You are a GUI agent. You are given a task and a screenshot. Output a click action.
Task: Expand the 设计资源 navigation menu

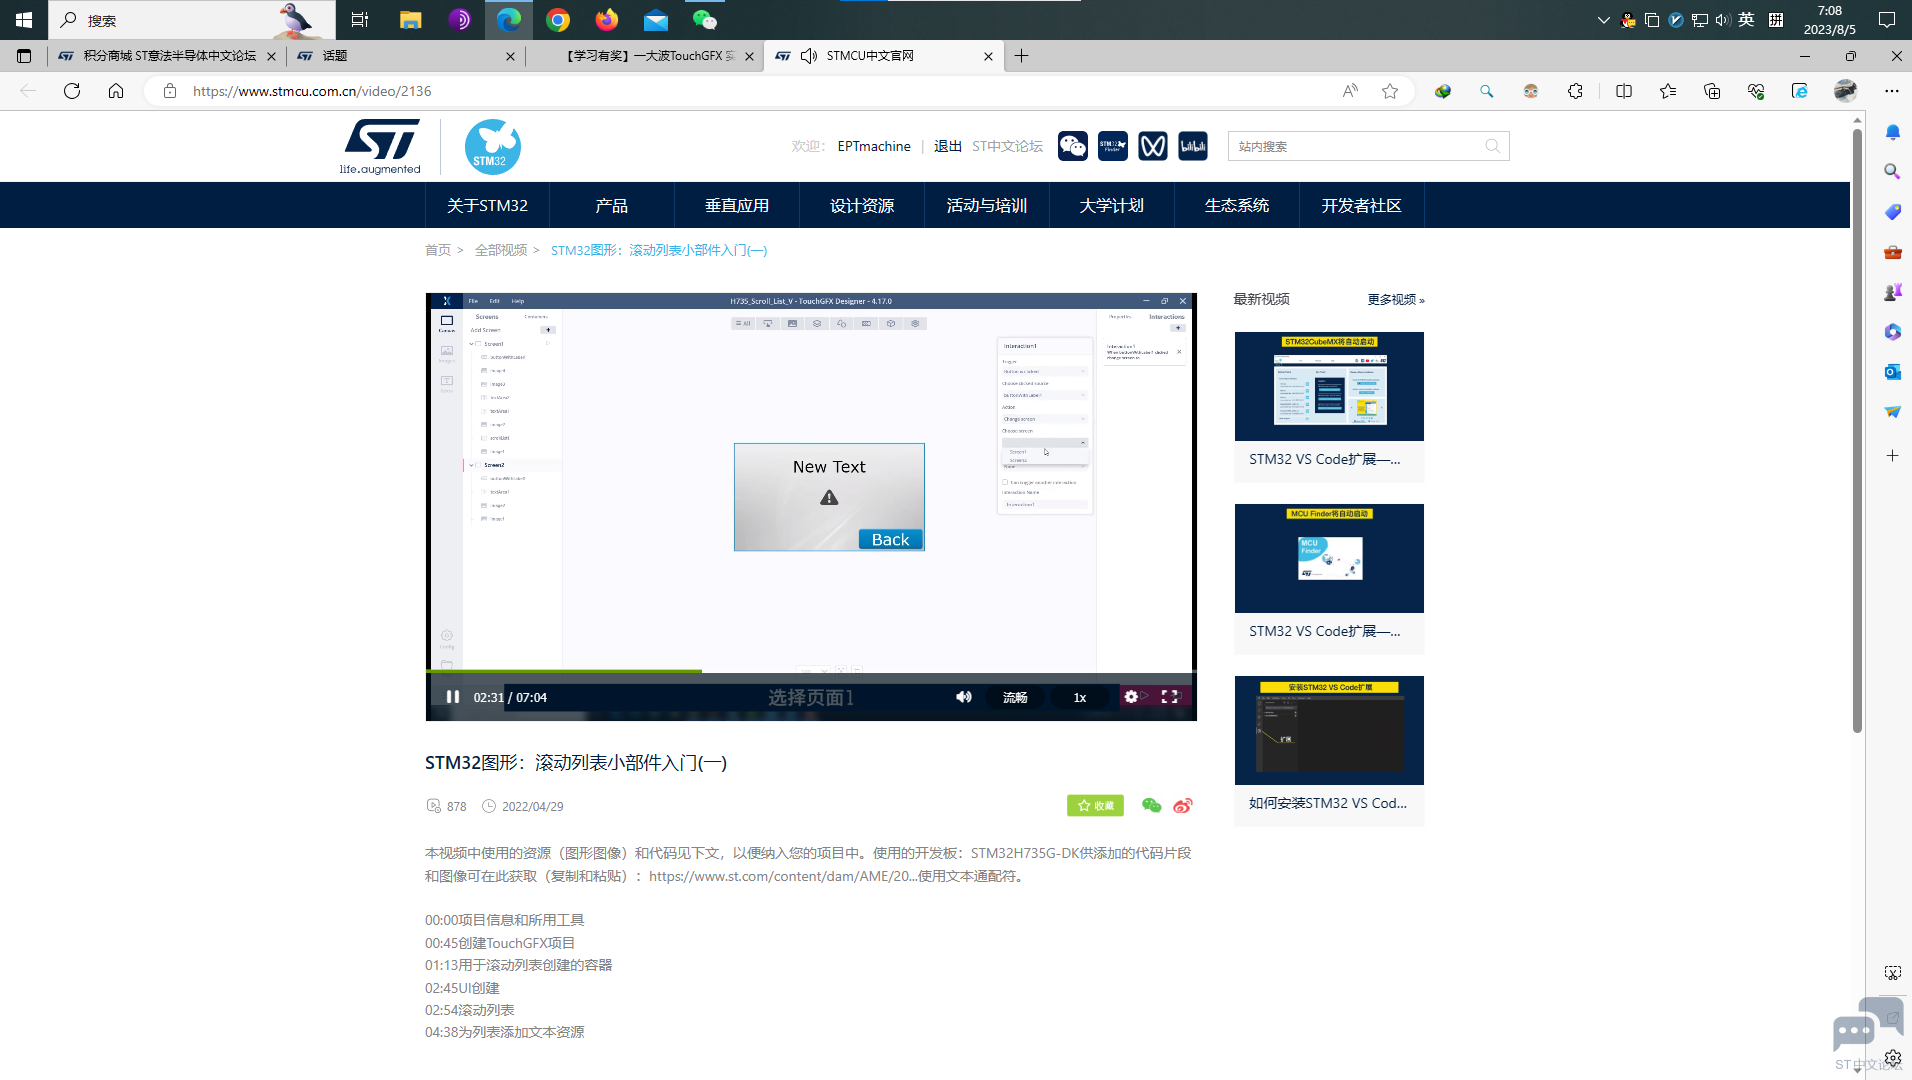pos(862,206)
